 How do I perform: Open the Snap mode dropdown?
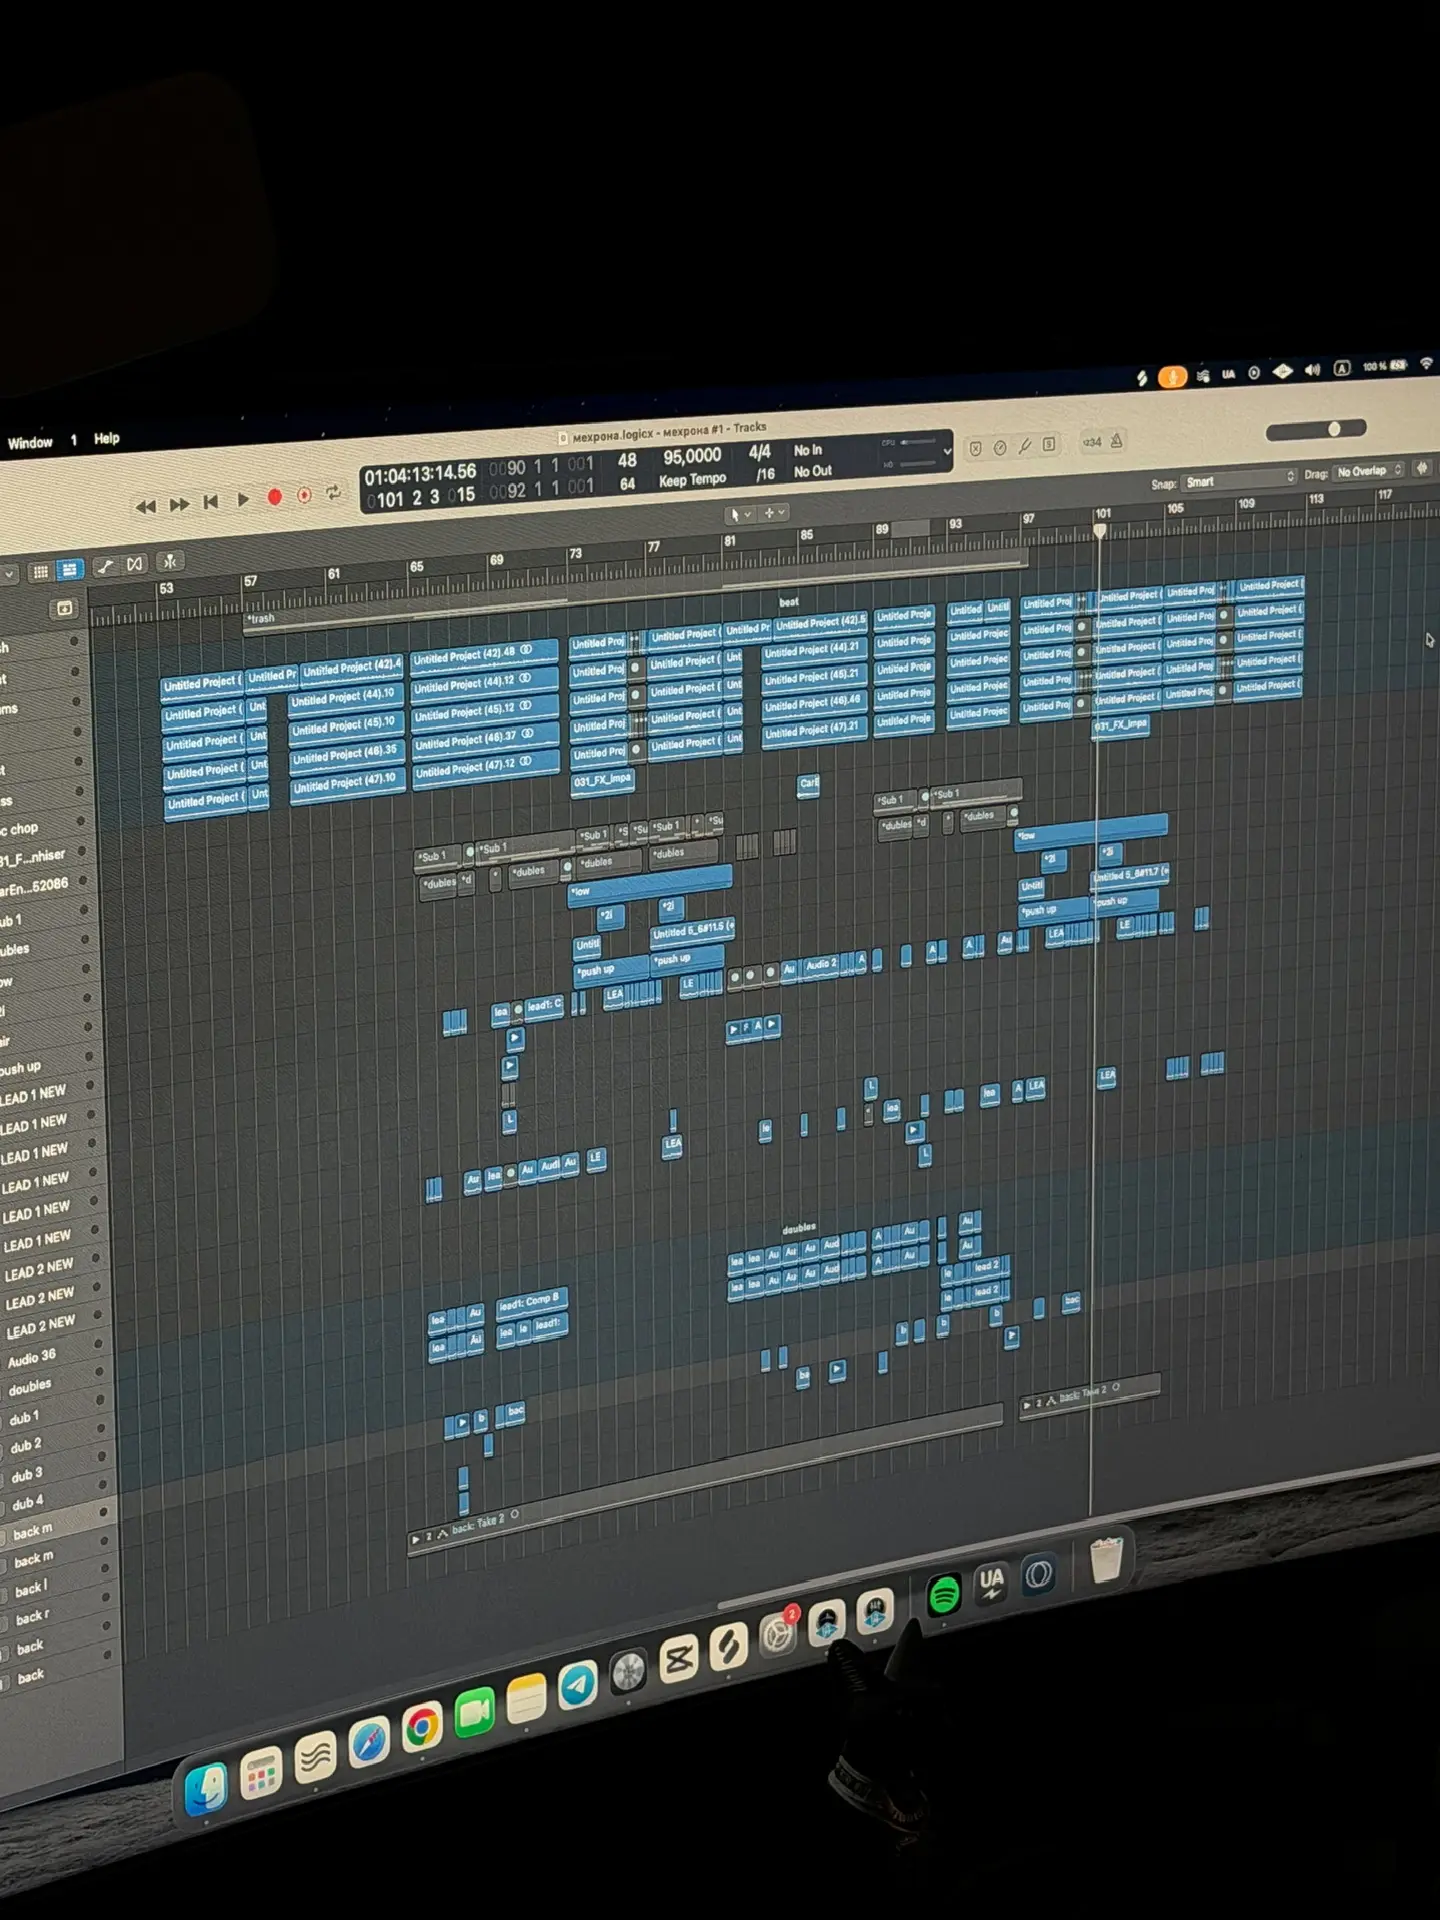(x=1240, y=479)
